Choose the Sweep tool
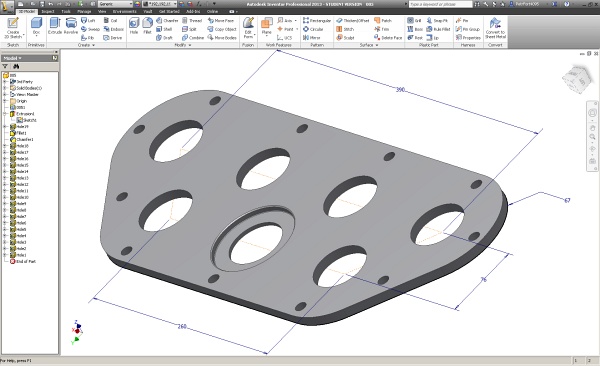The height and width of the screenshot is (366, 600). [x=90, y=29]
